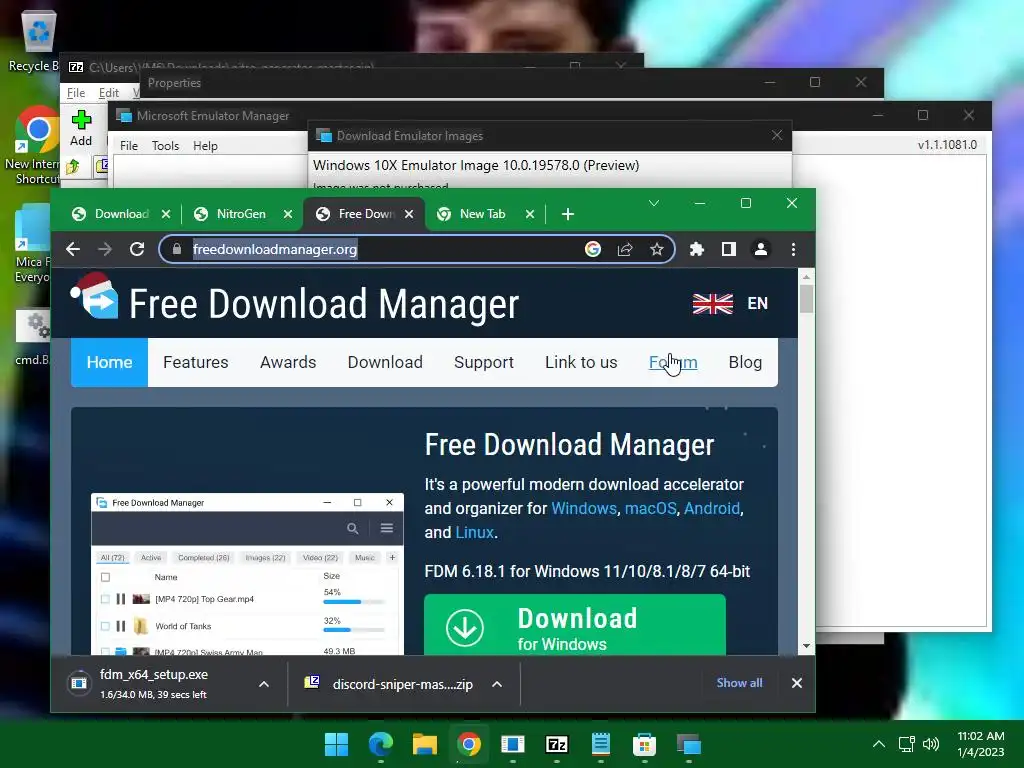Open File Explorer from taskbar
This screenshot has width=1024, height=768.
pyautogui.click(x=424, y=744)
